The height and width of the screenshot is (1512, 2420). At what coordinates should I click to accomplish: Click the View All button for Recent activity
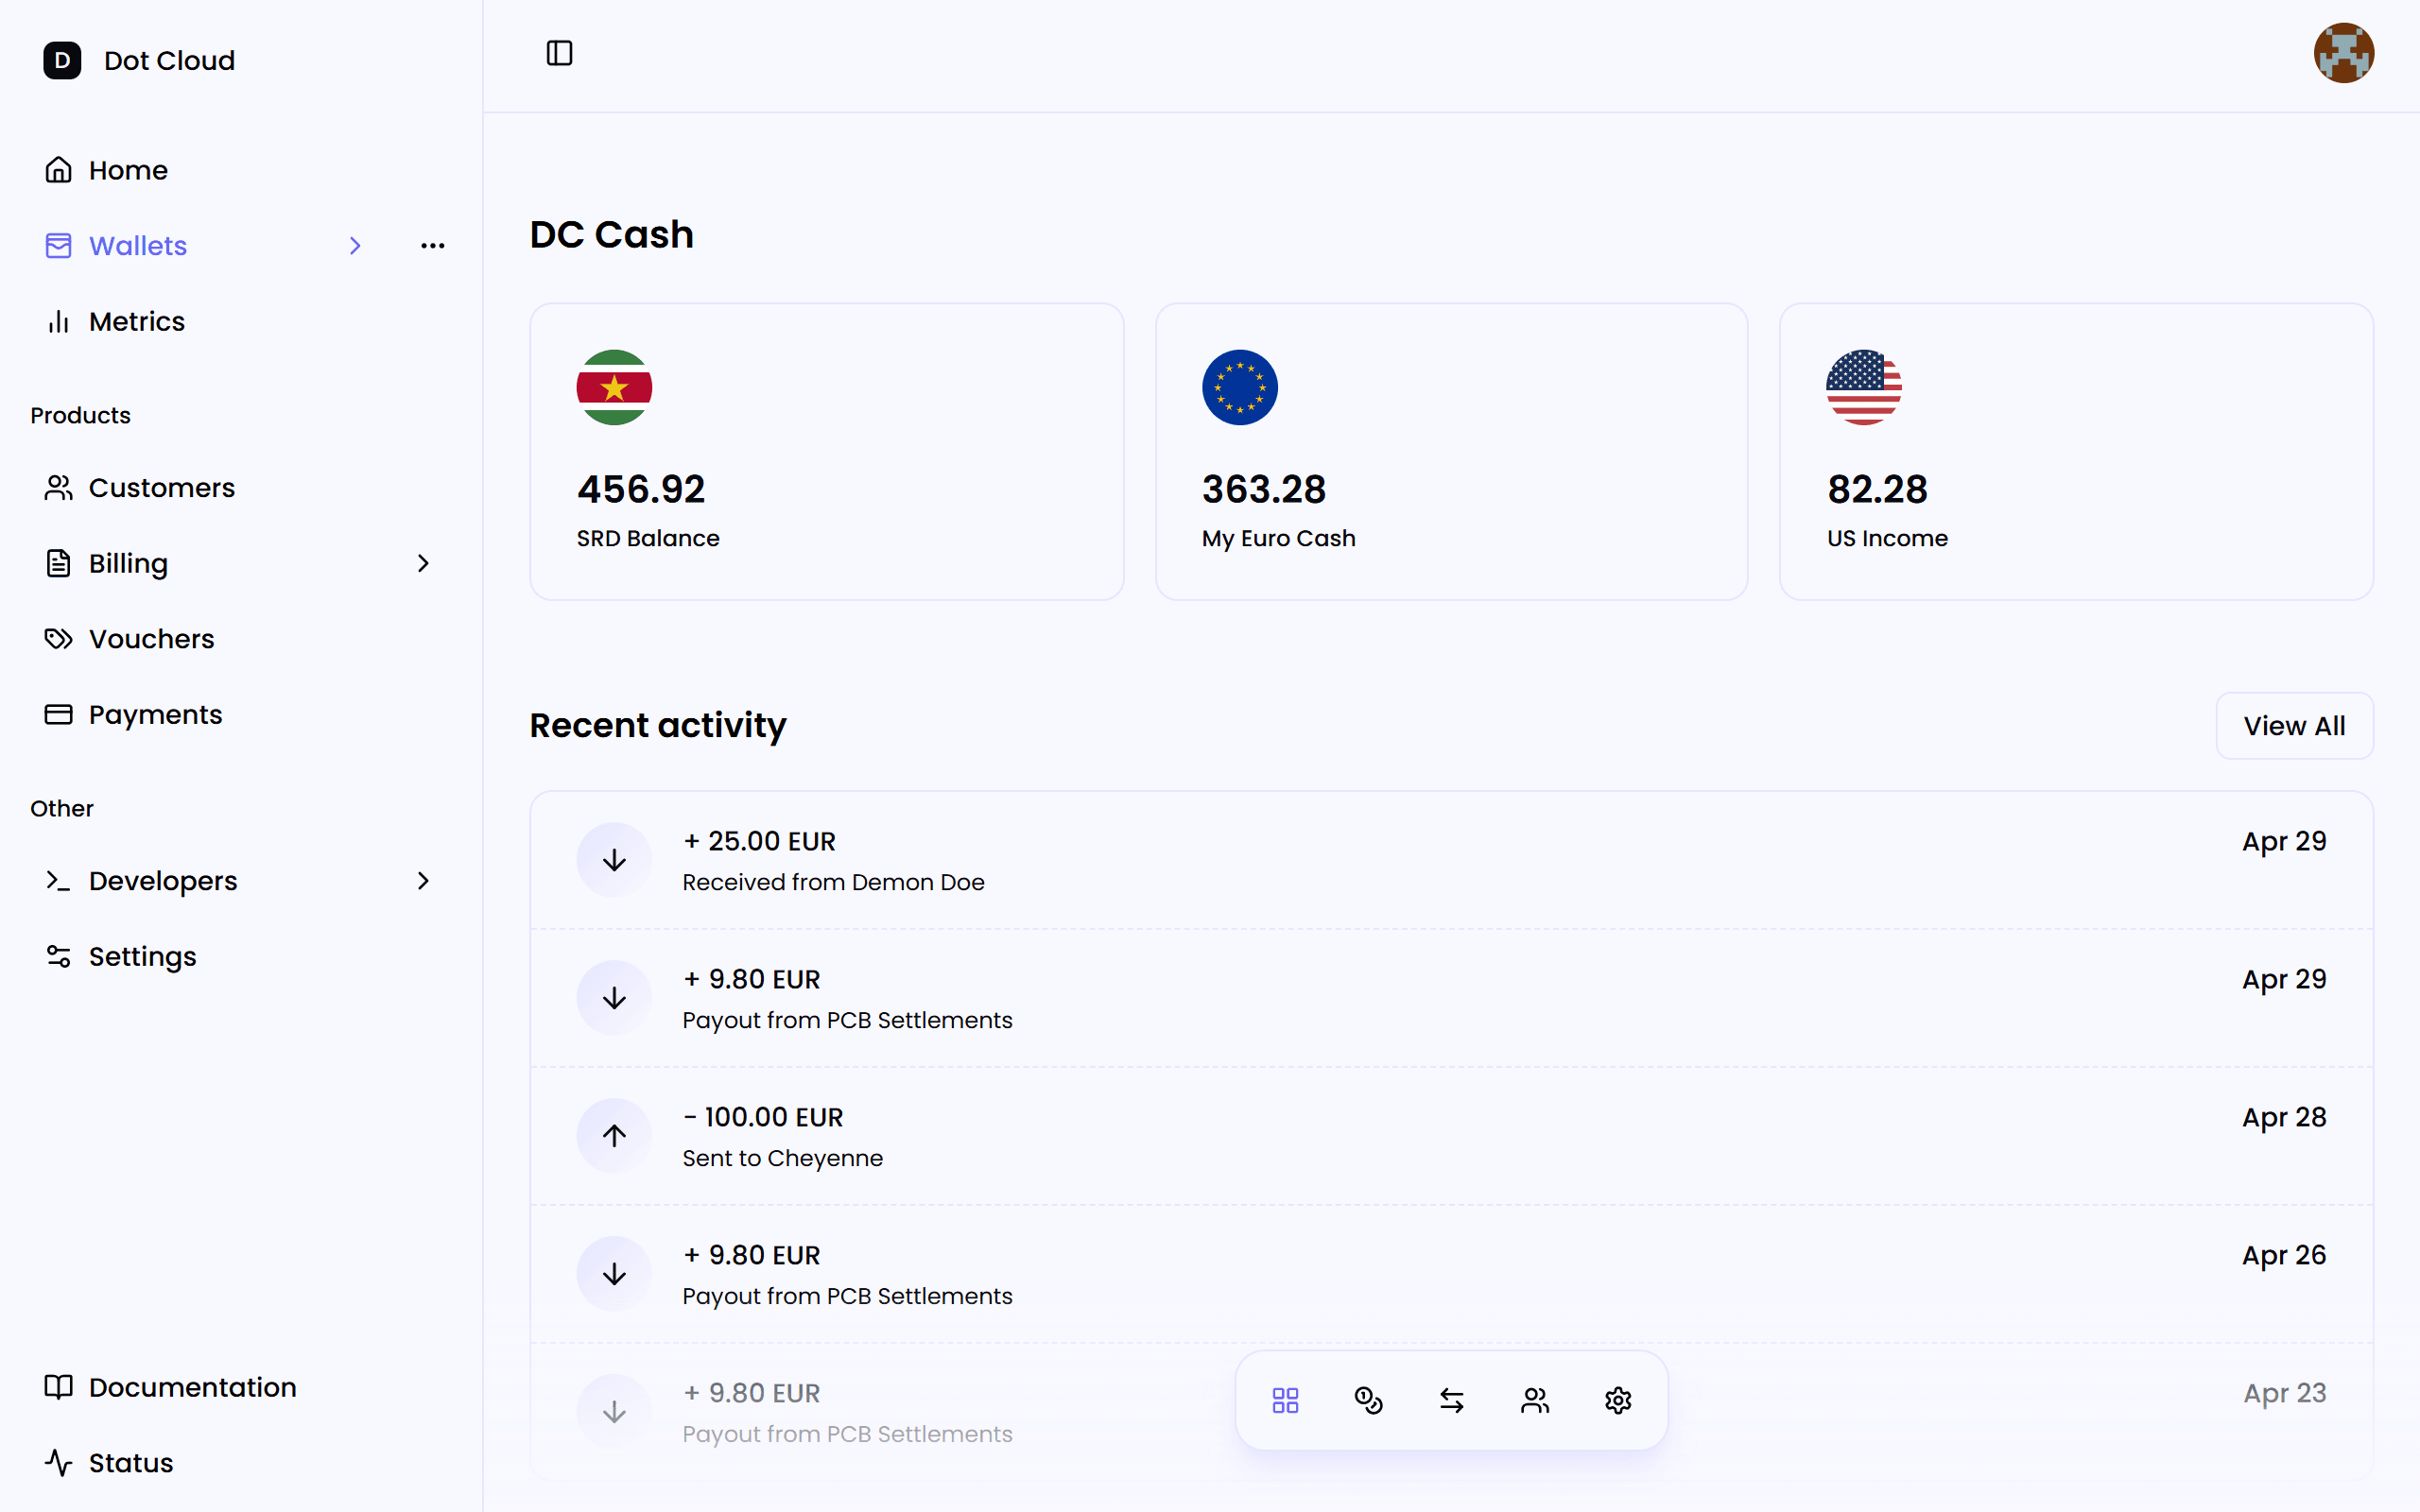(x=2294, y=726)
